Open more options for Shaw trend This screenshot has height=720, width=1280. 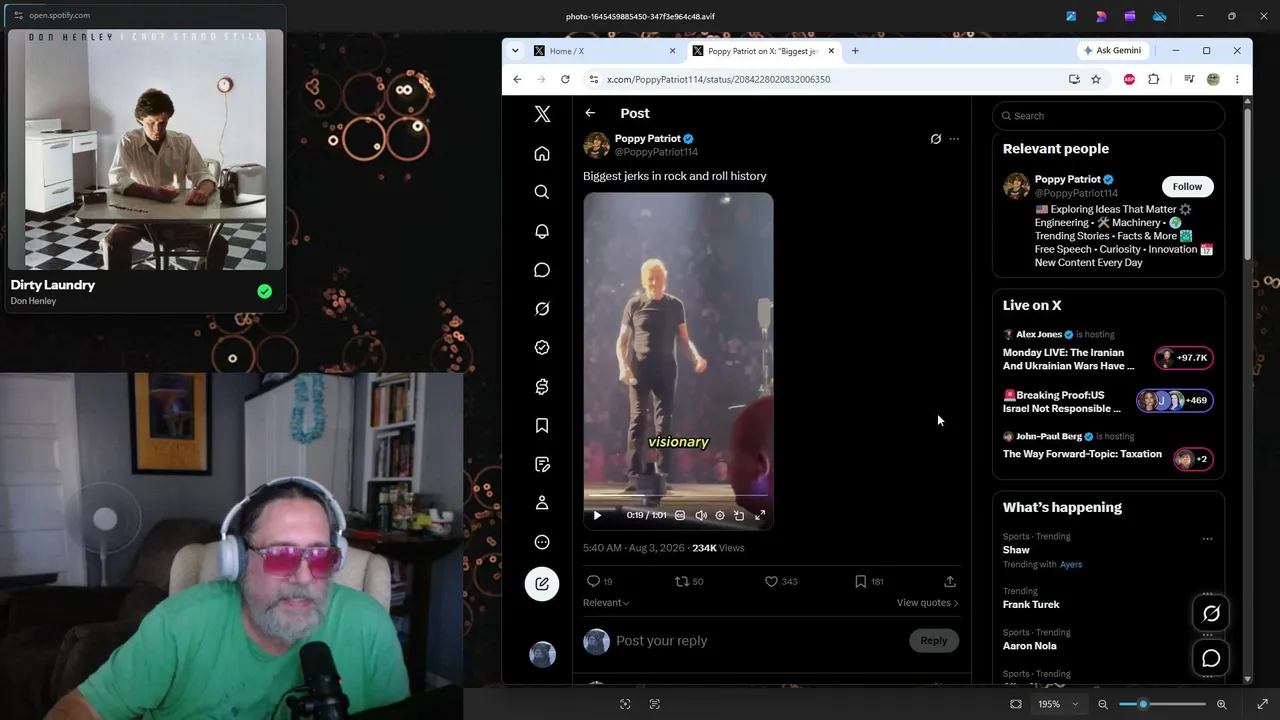click(x=1207, y=539)
